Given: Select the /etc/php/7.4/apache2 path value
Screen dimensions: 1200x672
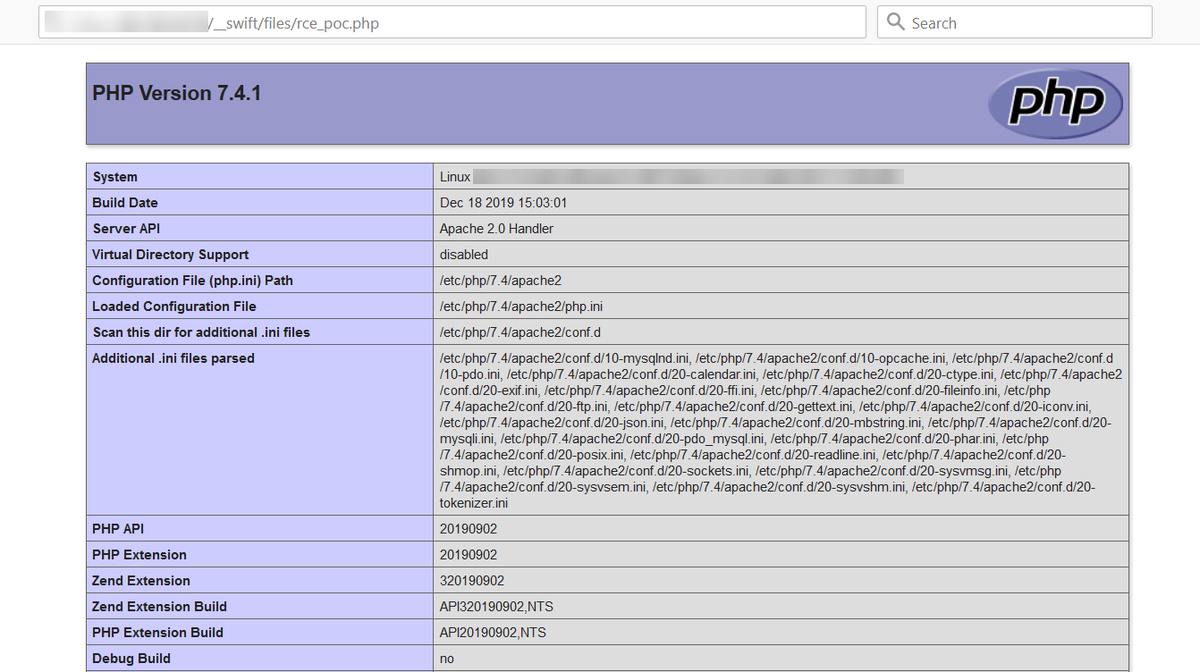Looking at the screenshot, I should (x=501, y=281).
